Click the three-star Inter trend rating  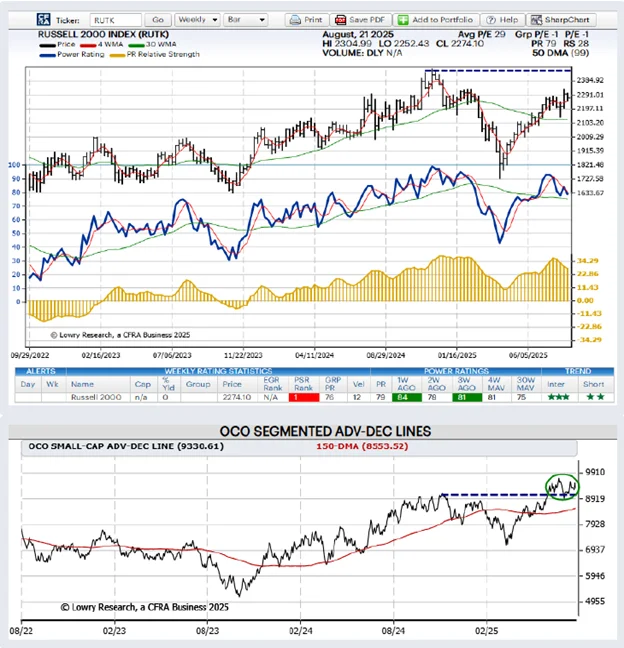[x=558, y=397]
